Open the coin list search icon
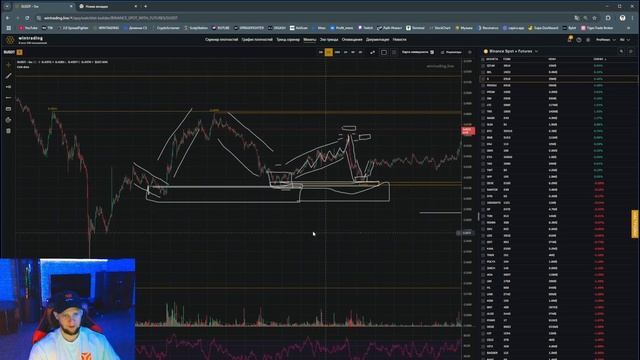This screenshot has width=640, height=360. pos(621,51)
